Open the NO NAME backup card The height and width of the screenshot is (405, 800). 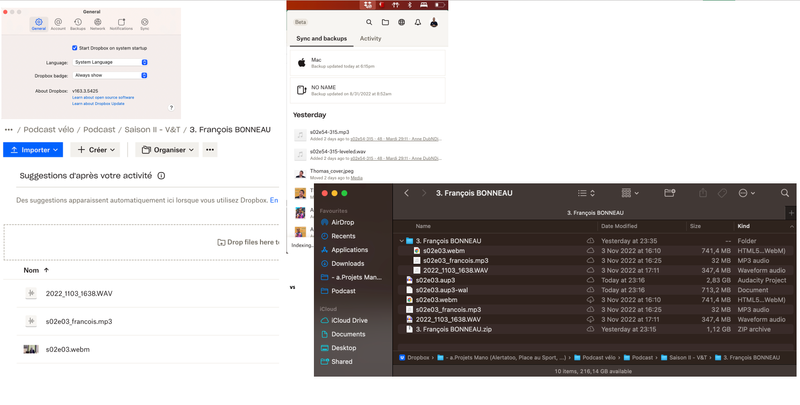click(367, 90)
